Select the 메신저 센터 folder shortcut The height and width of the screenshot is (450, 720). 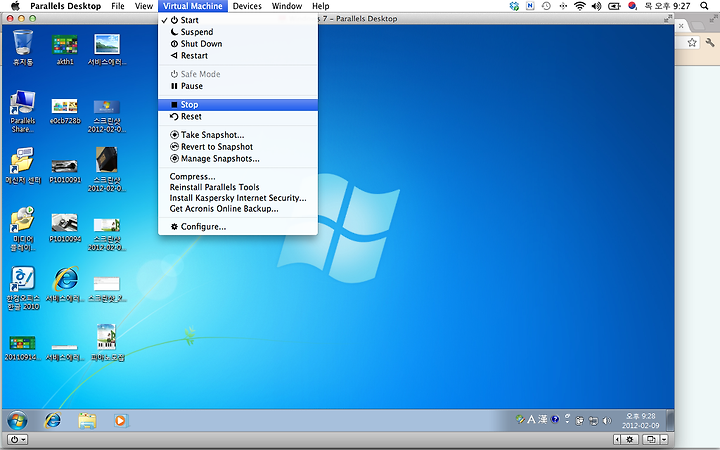[23, 165]
